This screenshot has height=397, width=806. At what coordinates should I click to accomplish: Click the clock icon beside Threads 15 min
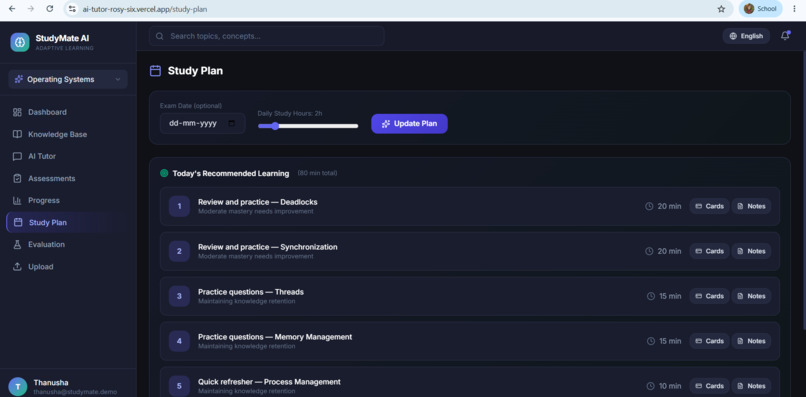[651, 296]
